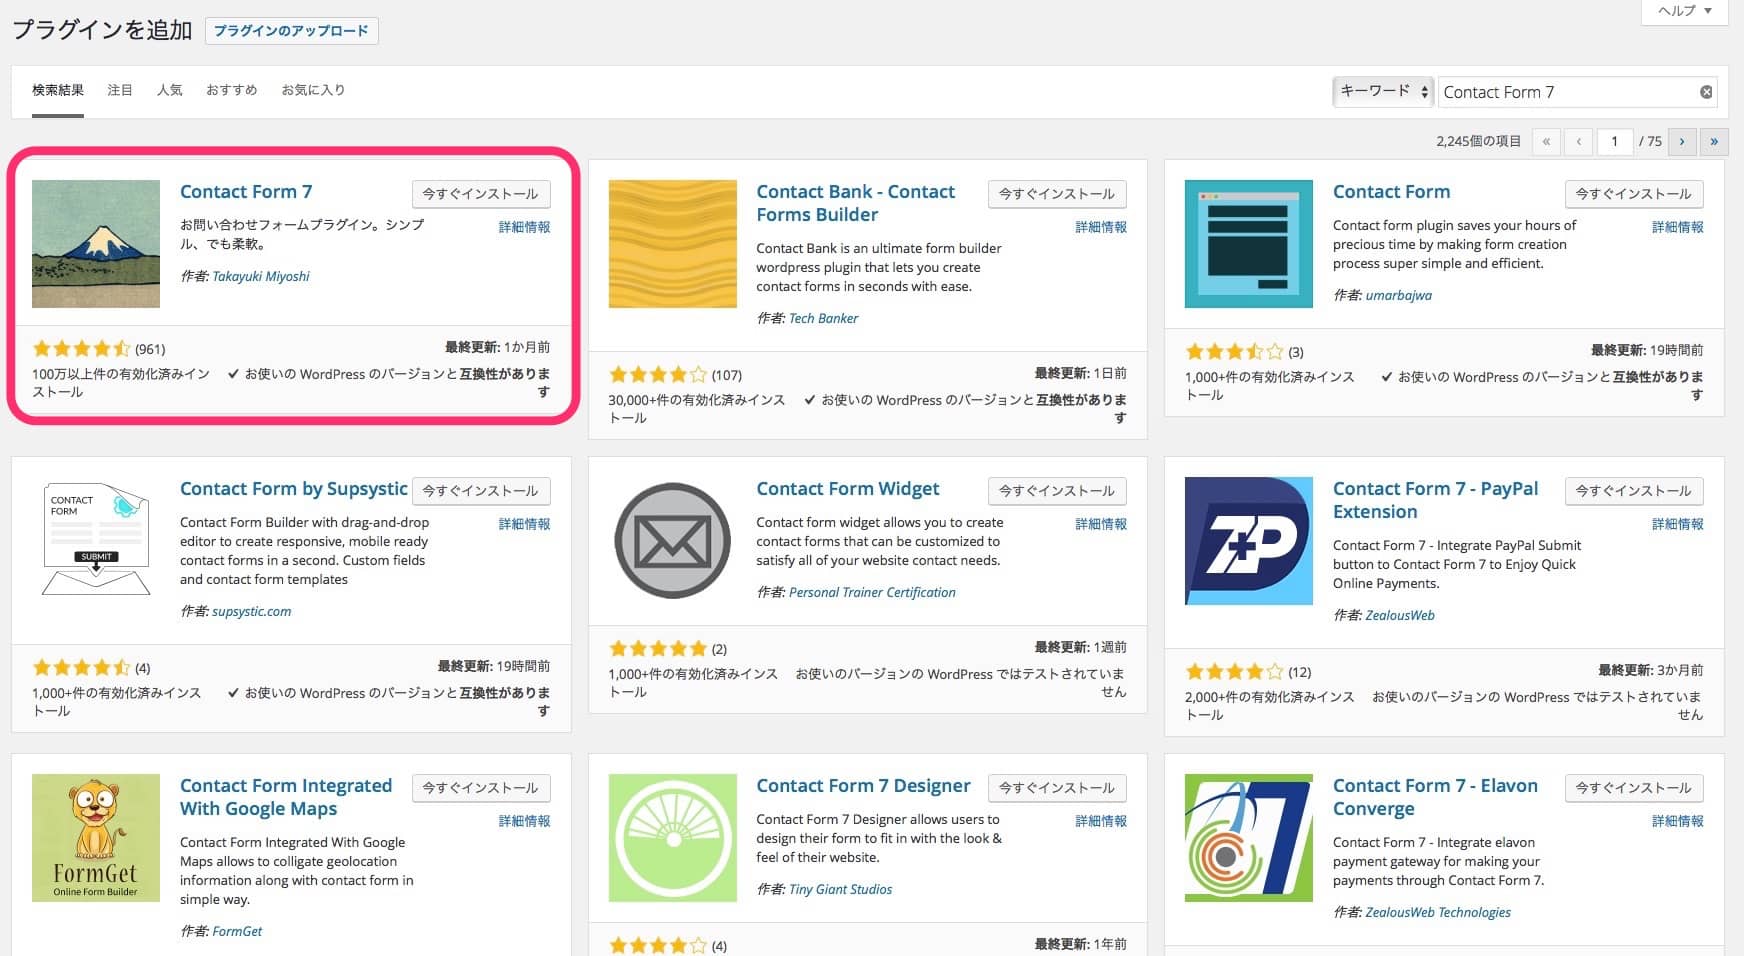Click the disabled first page arrow
The height and width of the screenshot is (956, 1744).
1546,141
